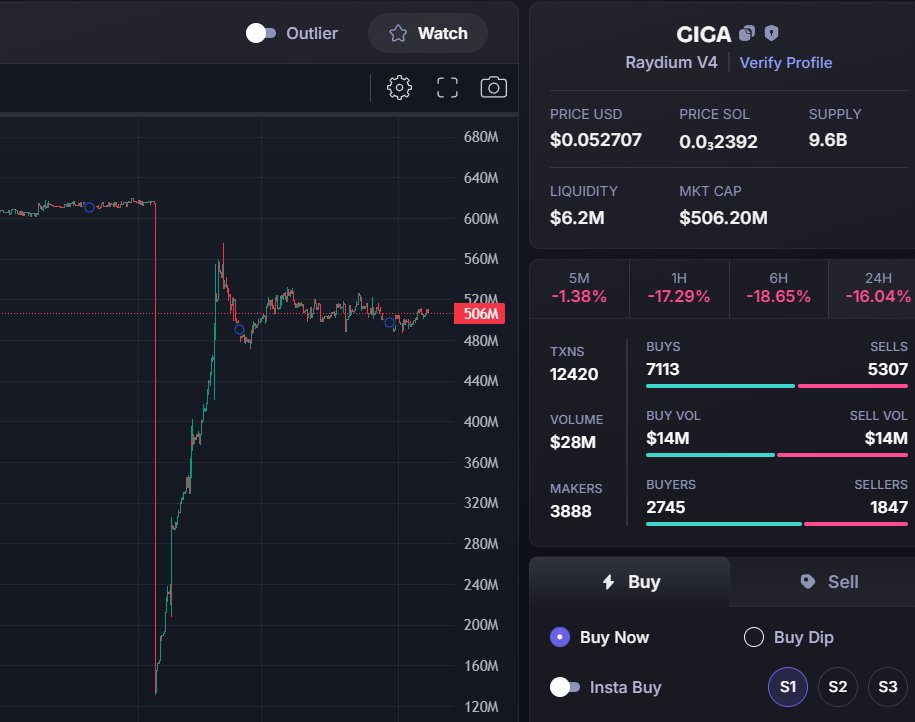Image resolution: width=915 pixels, height=722 pixels.
Task: Click the $6.2M liquidity value
Action: (x=577, y=218)
